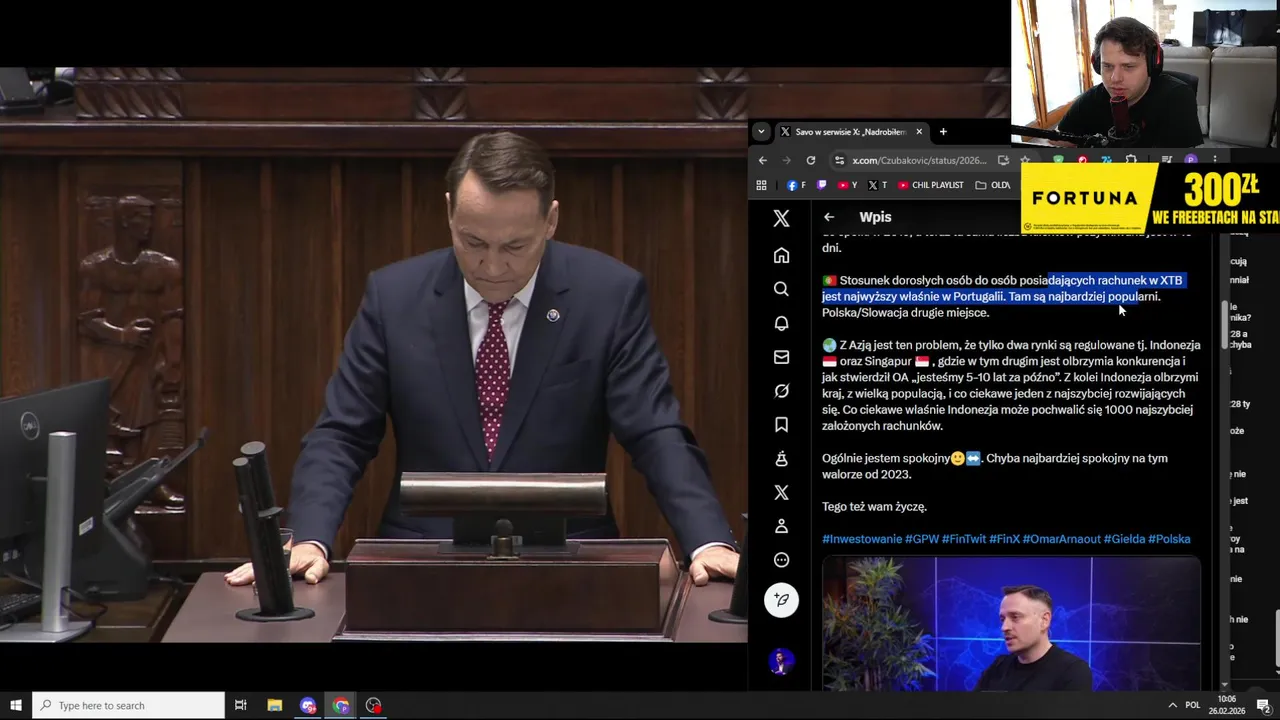
Task: Open Windows Start menu
Action: (x=16, y=705)
